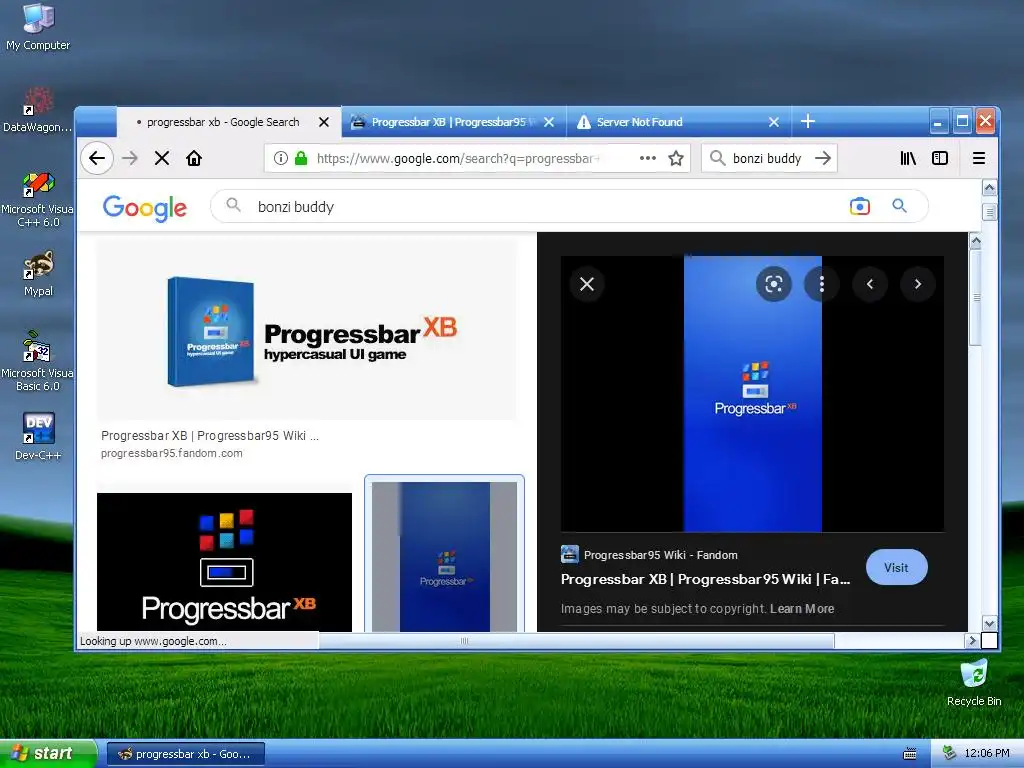Click the address bar URL field
This screenshot has width=1024, height=768.
457,158
